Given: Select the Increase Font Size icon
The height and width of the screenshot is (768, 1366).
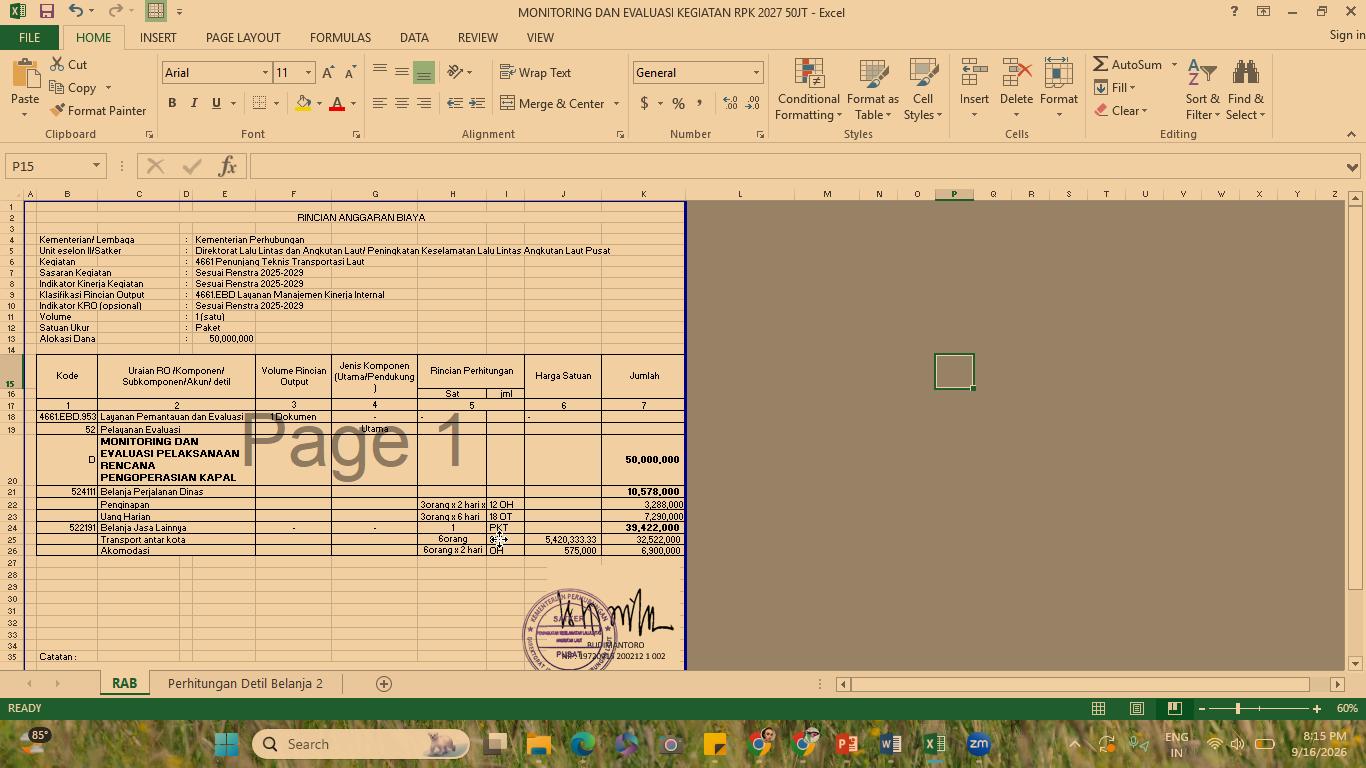Looking at the screenshot, I should [x=328, y=73].
